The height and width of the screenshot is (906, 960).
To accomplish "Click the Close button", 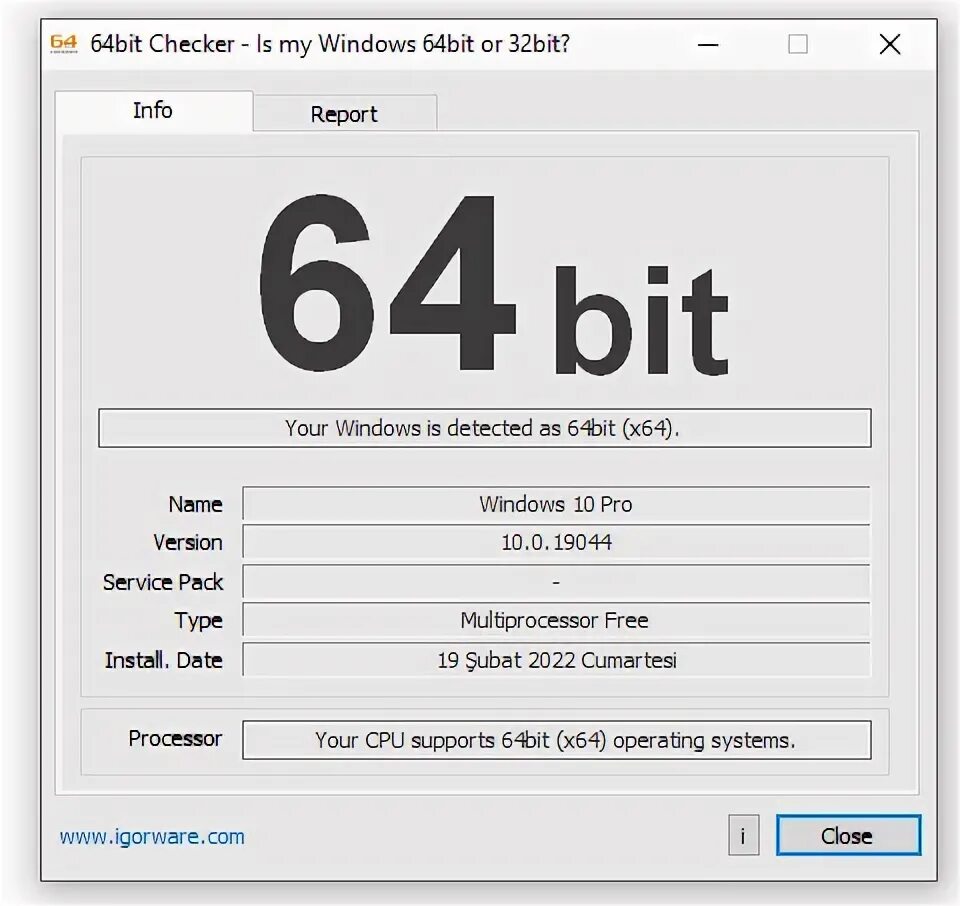I will pos(848,836).
